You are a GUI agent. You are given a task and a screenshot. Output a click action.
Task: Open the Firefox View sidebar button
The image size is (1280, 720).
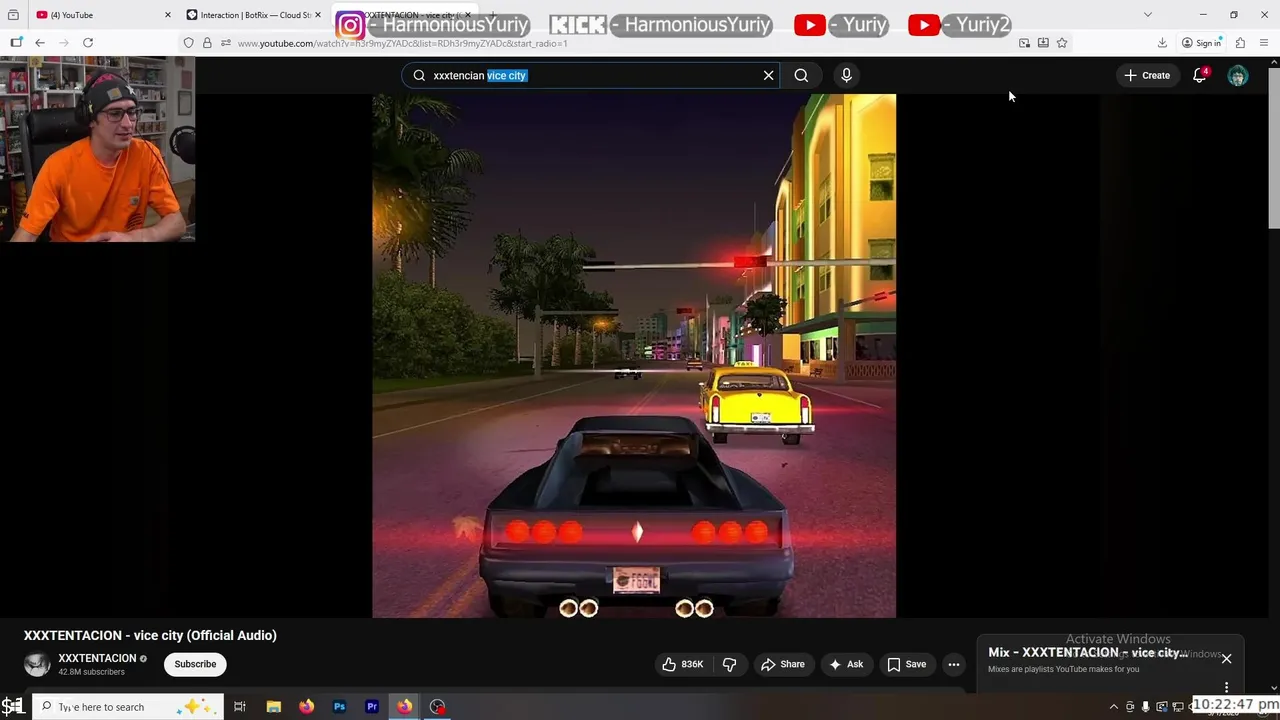pos(16,43)
